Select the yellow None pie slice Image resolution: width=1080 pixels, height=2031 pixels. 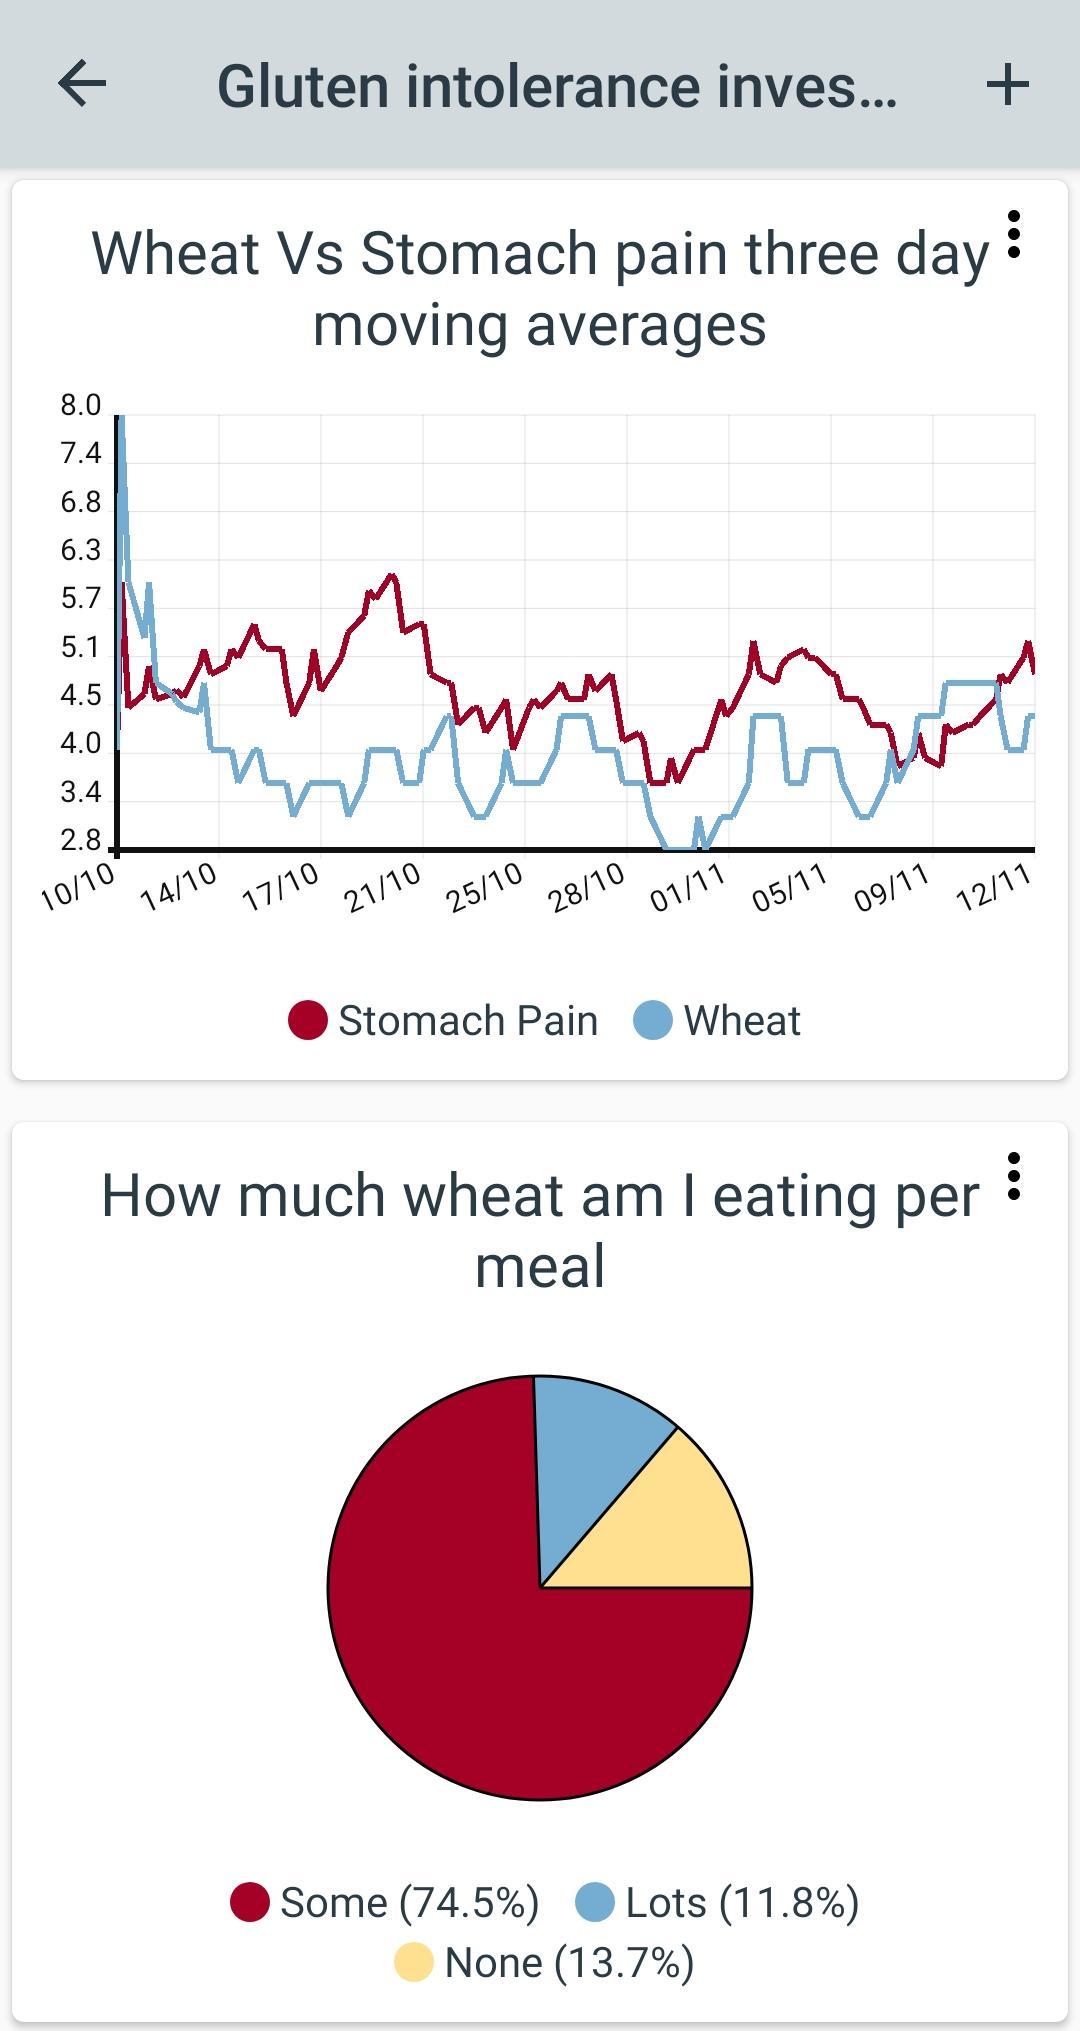[680, 1530]
